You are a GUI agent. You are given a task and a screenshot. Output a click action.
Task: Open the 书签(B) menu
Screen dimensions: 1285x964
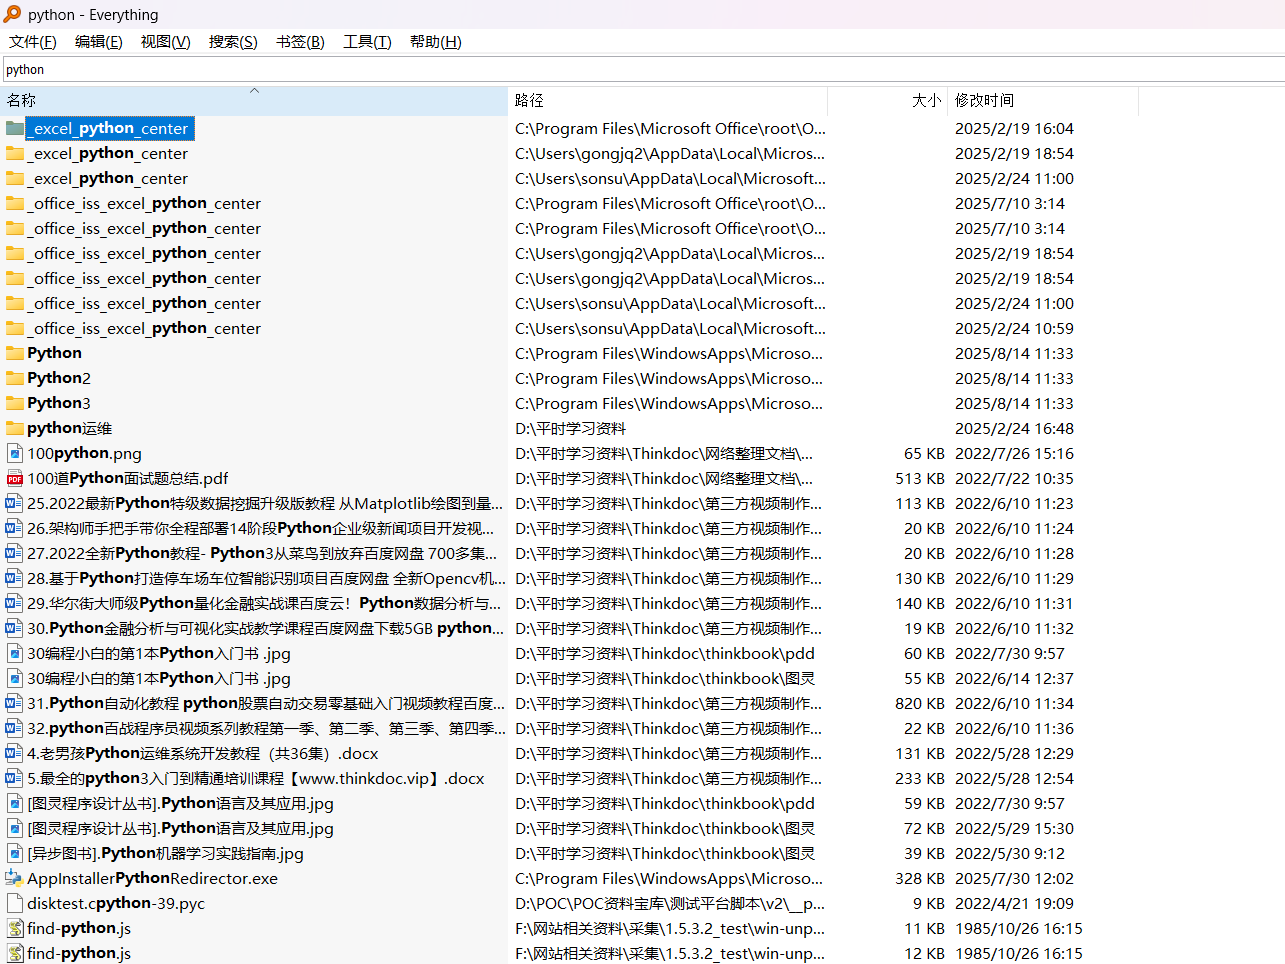[300, 41]
